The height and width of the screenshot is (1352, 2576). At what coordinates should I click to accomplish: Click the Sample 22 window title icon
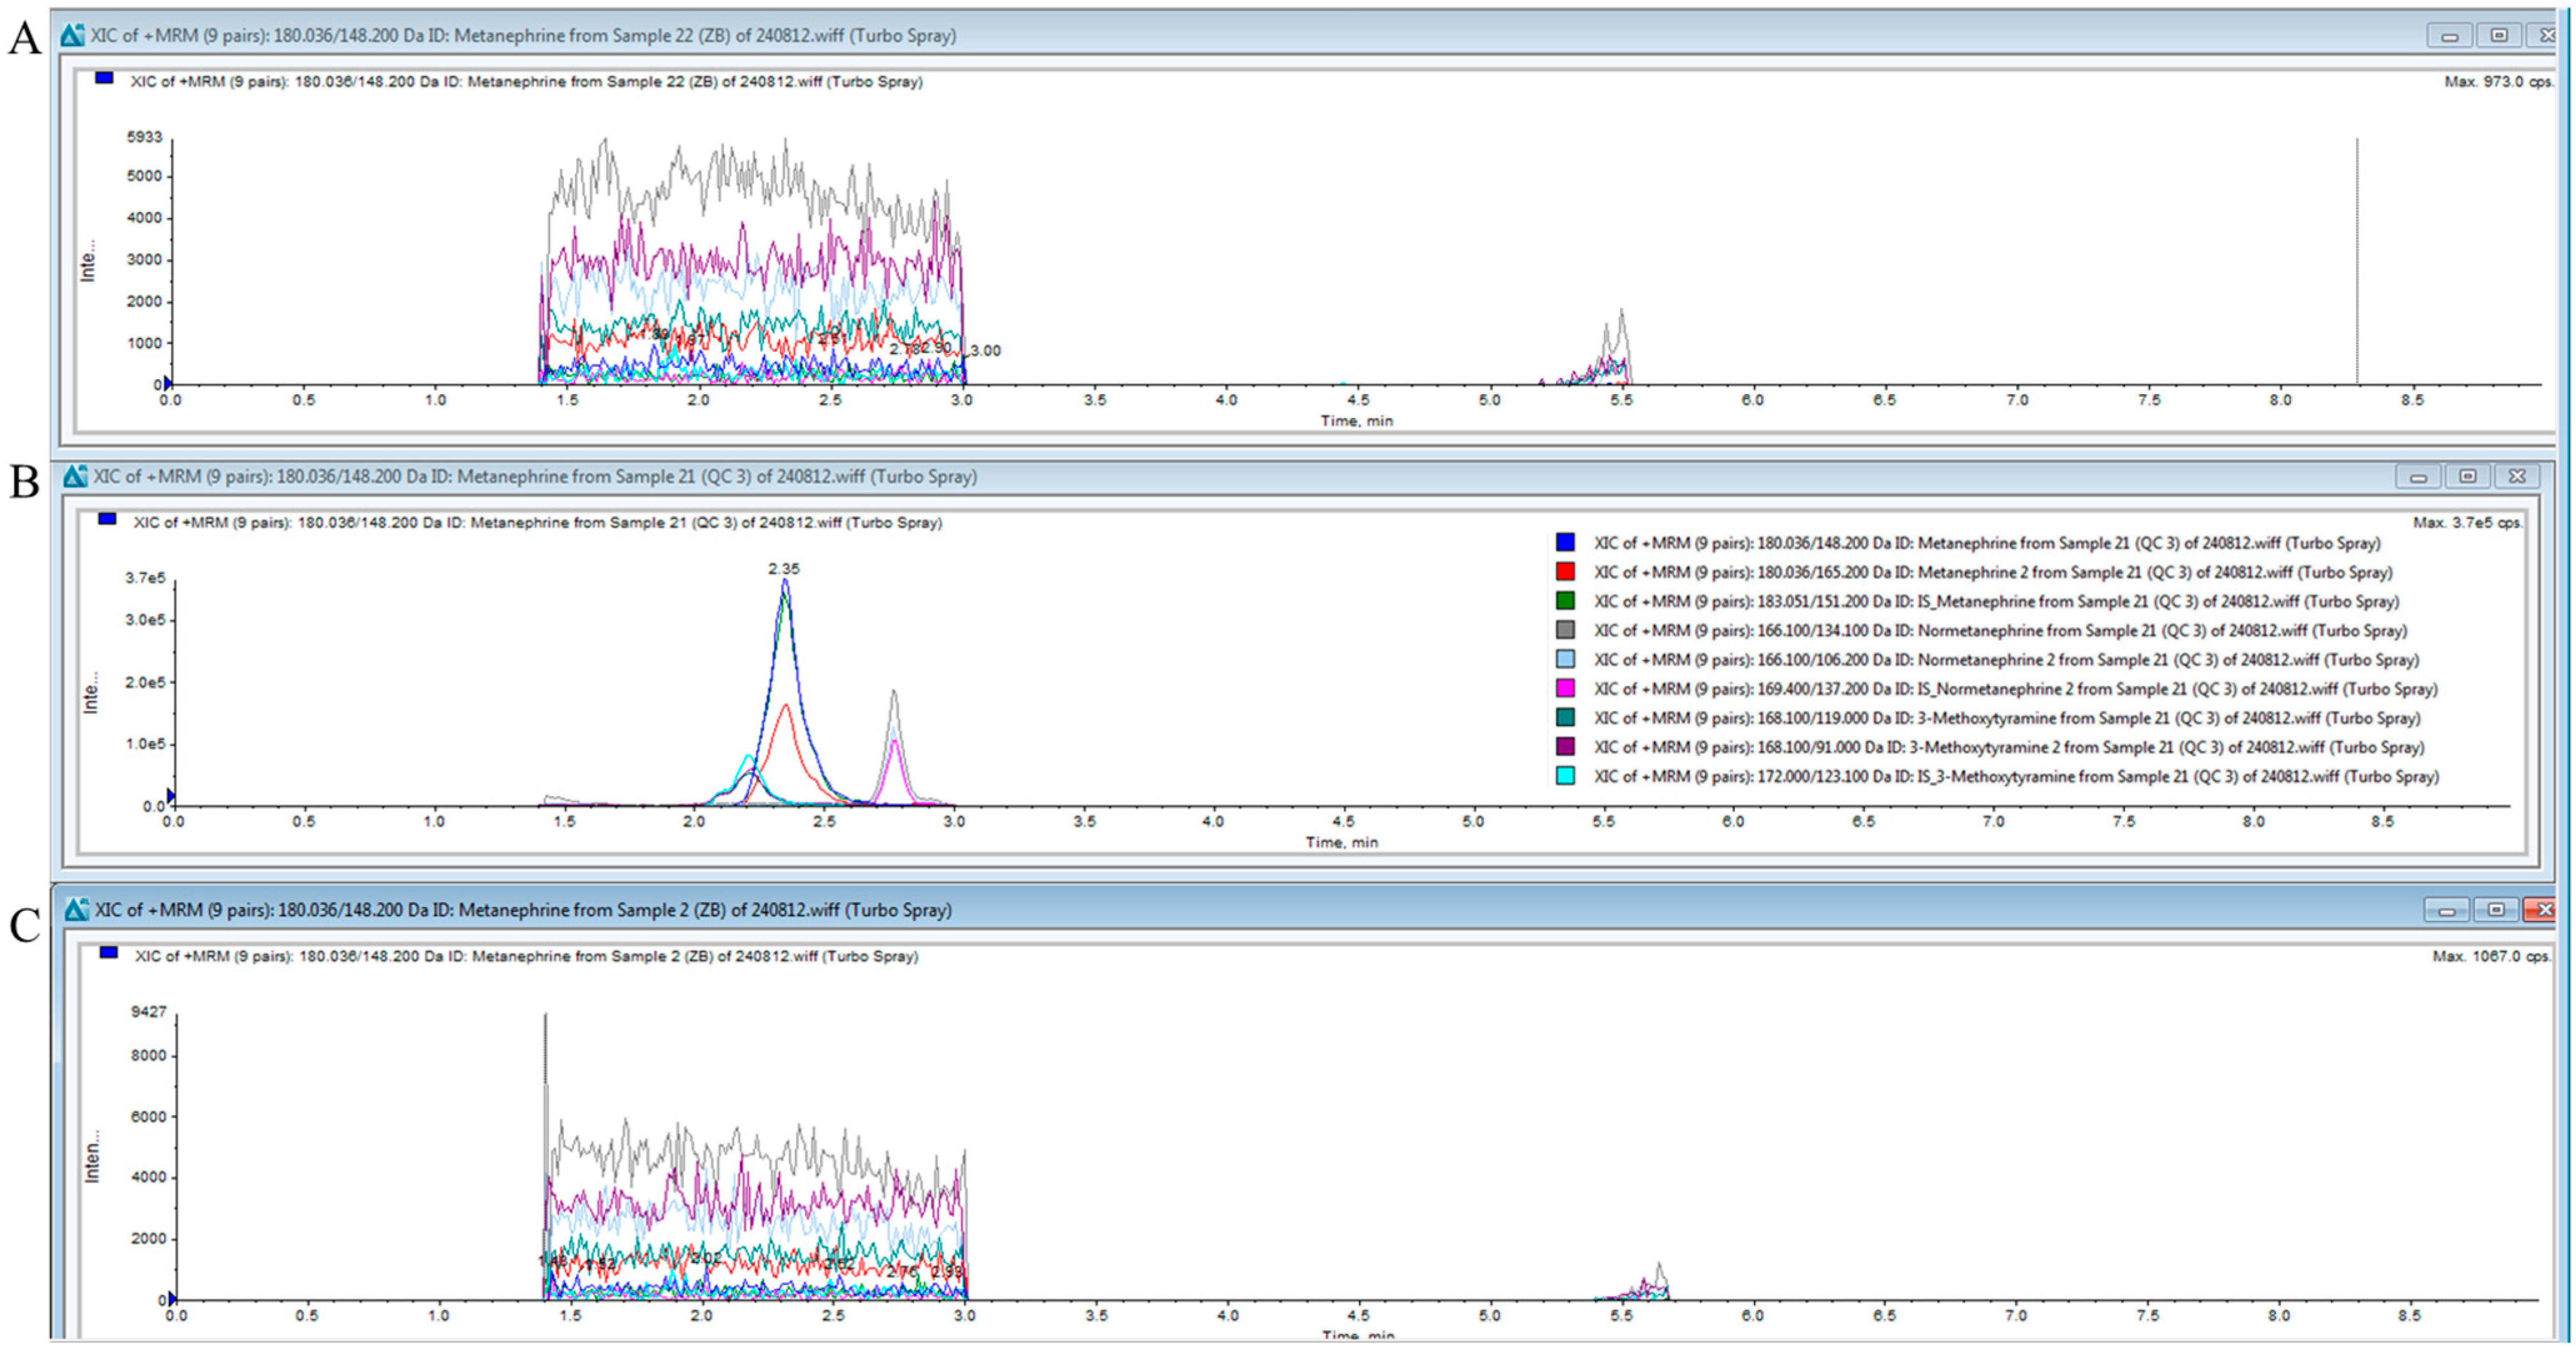72,36
